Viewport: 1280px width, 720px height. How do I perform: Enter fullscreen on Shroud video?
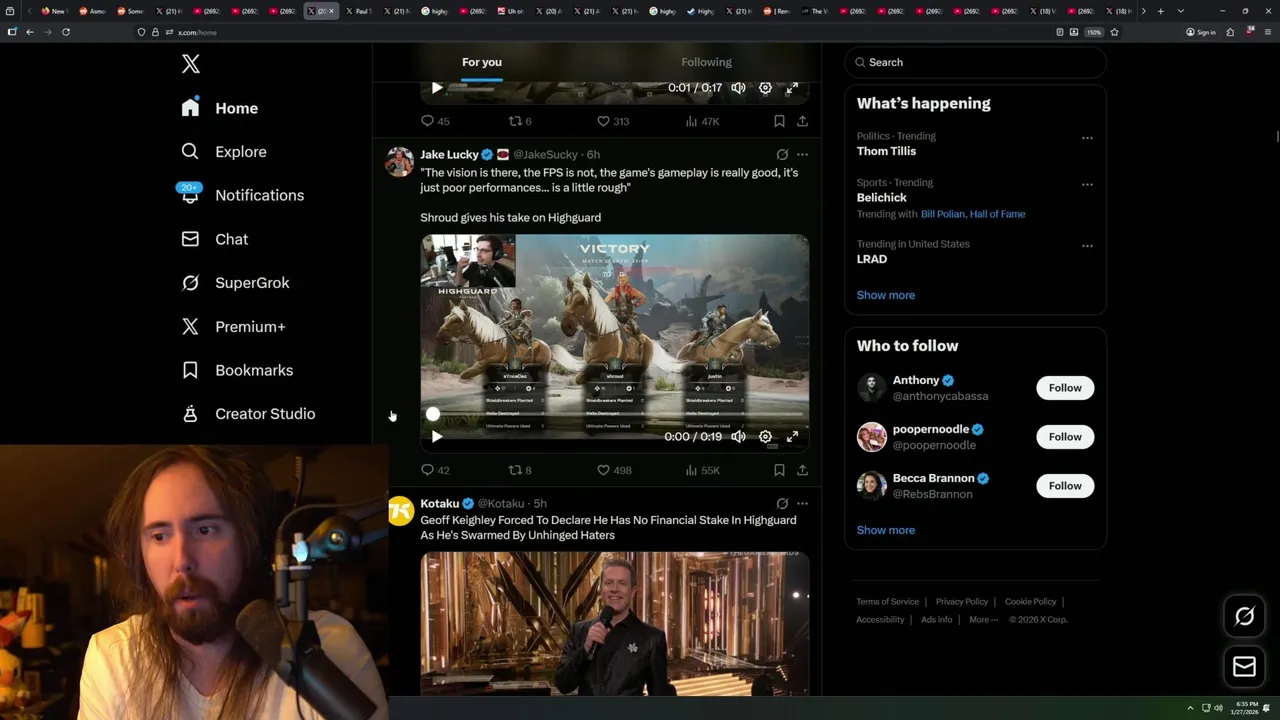pos(792,437)
